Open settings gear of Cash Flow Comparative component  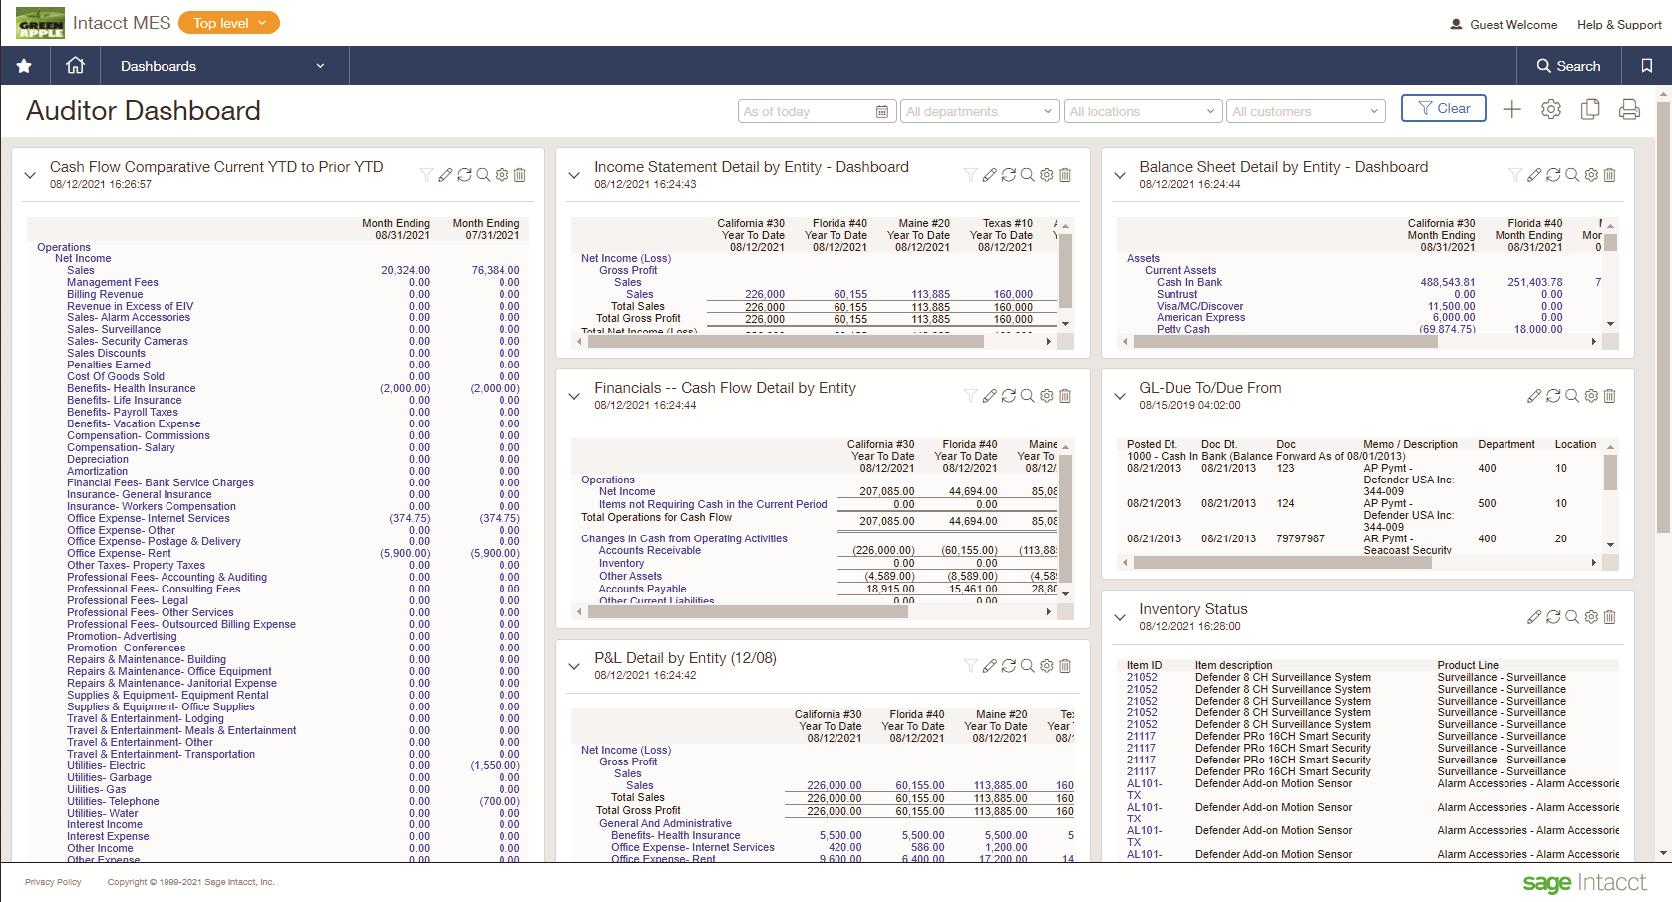pos(502,175)
